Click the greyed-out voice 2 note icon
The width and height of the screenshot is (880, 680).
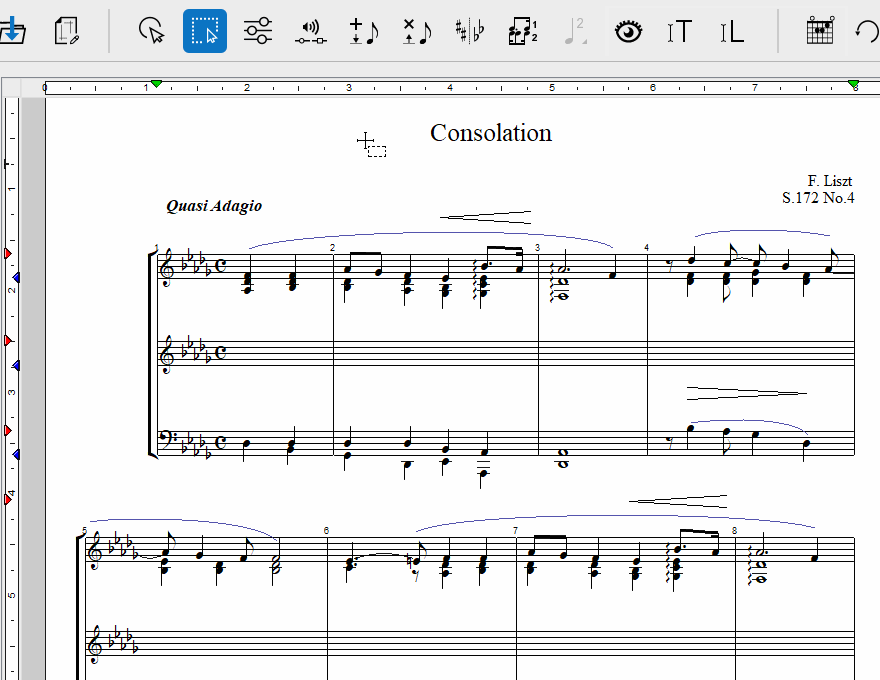point(575,31)
